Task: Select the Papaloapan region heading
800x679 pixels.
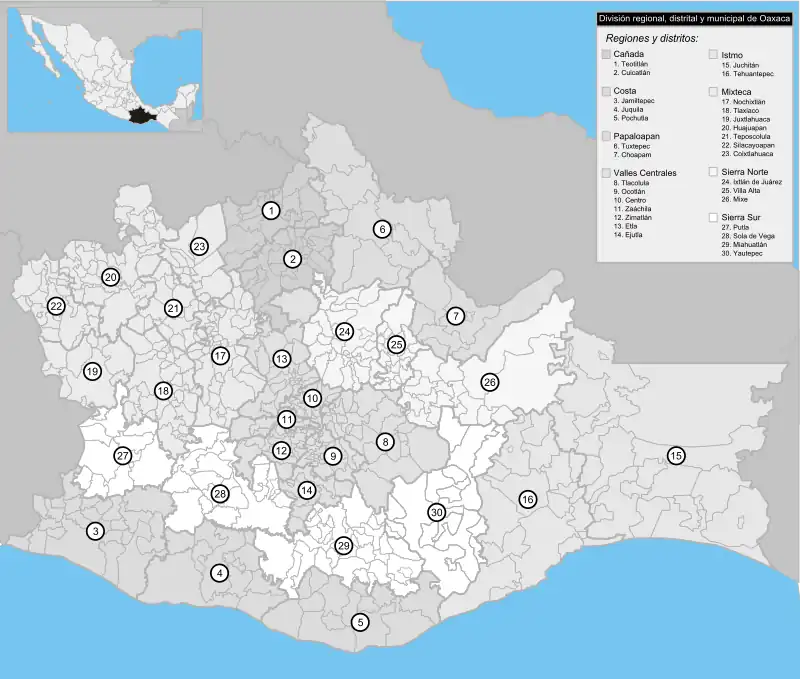Action: [x=637, y=135]
